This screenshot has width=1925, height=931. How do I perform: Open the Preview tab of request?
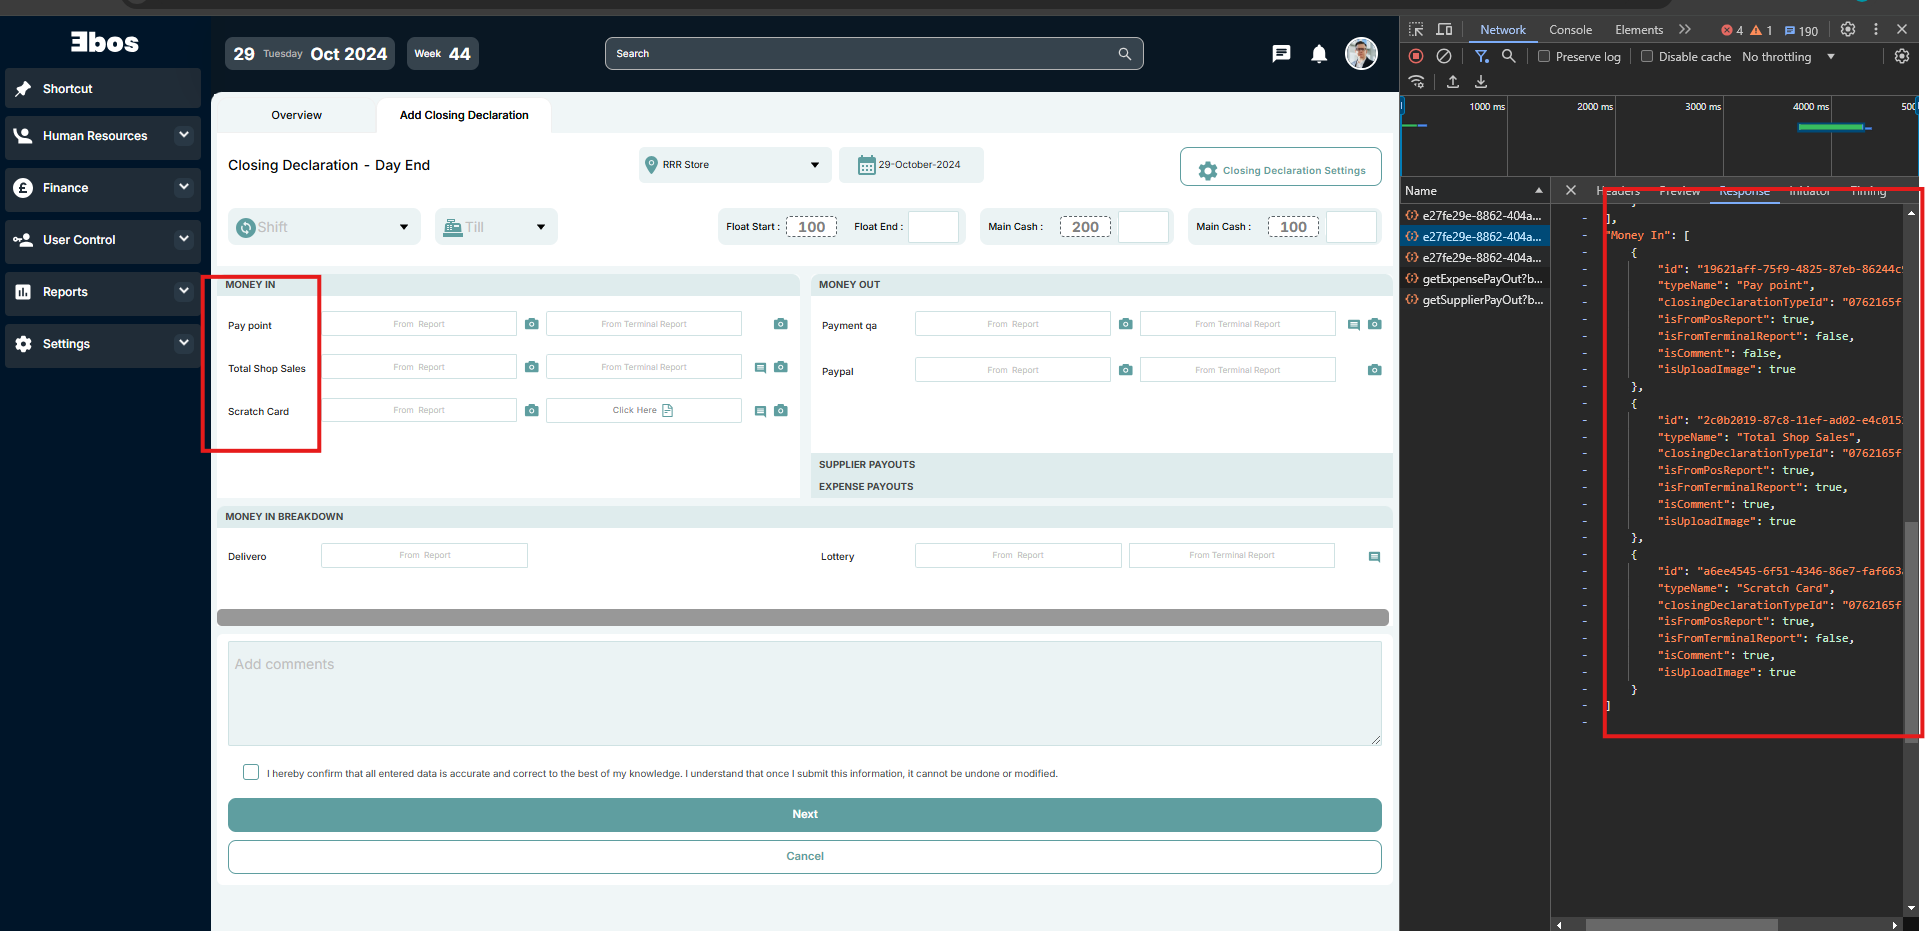(1679, 190)
